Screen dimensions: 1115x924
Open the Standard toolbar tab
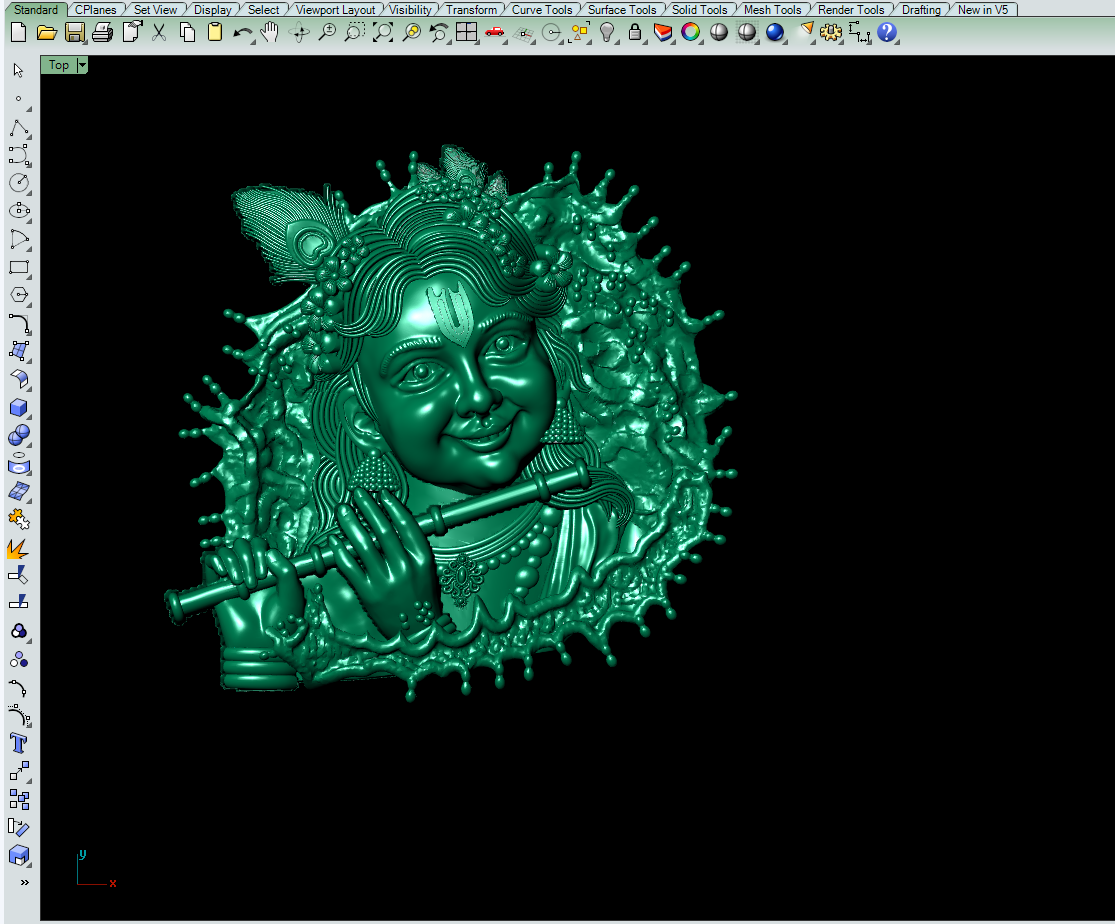tap(36, 10)
